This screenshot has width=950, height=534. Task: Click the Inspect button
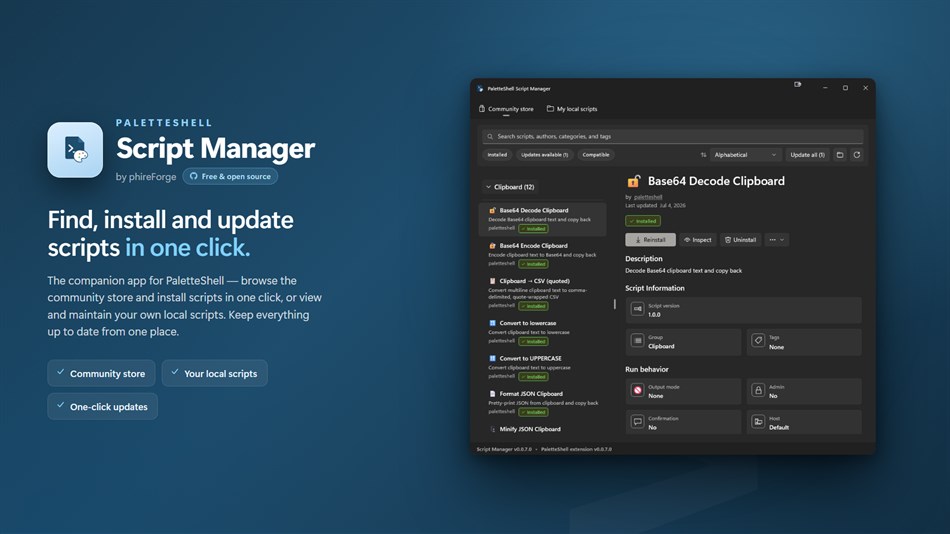coord(697,239)
